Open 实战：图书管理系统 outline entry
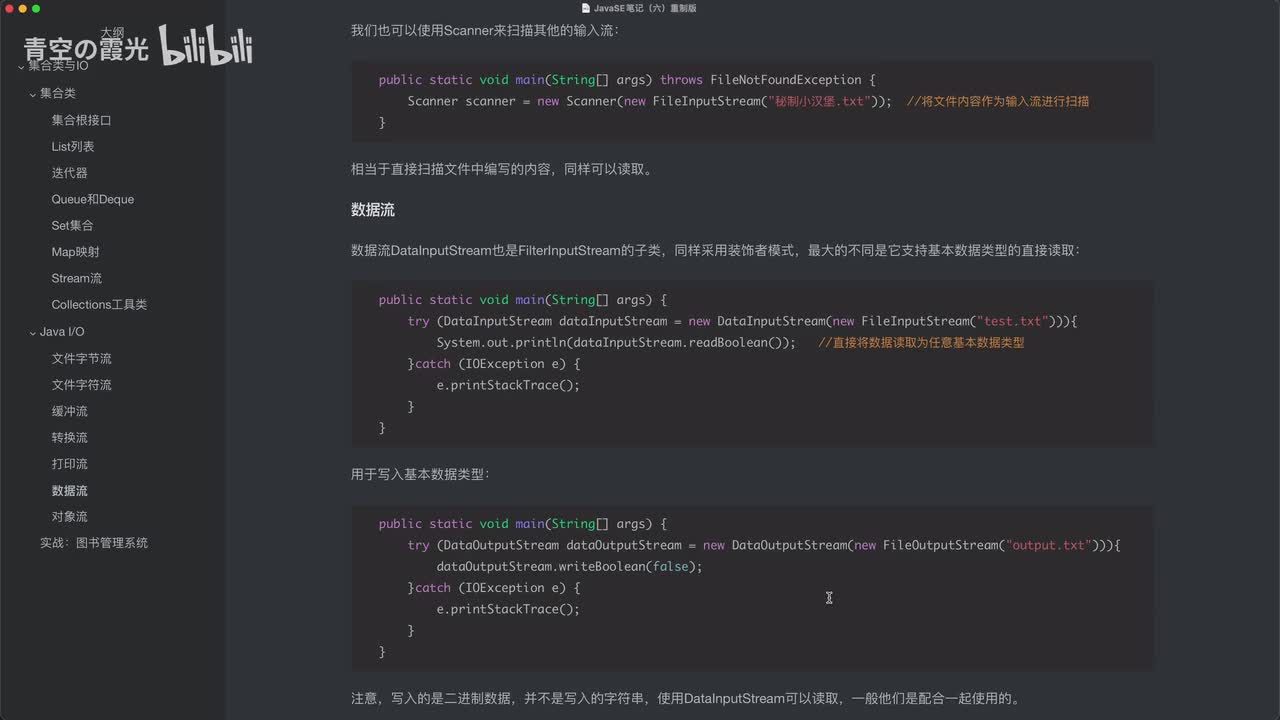The image size is (1280, 720). (94, 543)
